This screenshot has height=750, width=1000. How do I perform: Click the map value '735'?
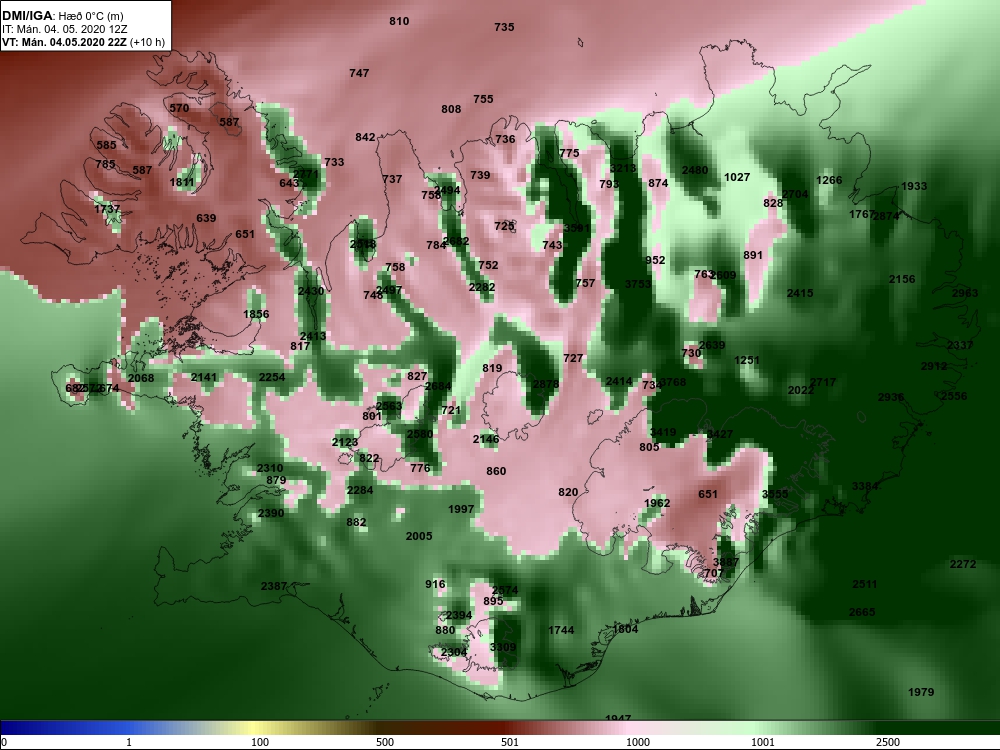(x=504, y=27)
